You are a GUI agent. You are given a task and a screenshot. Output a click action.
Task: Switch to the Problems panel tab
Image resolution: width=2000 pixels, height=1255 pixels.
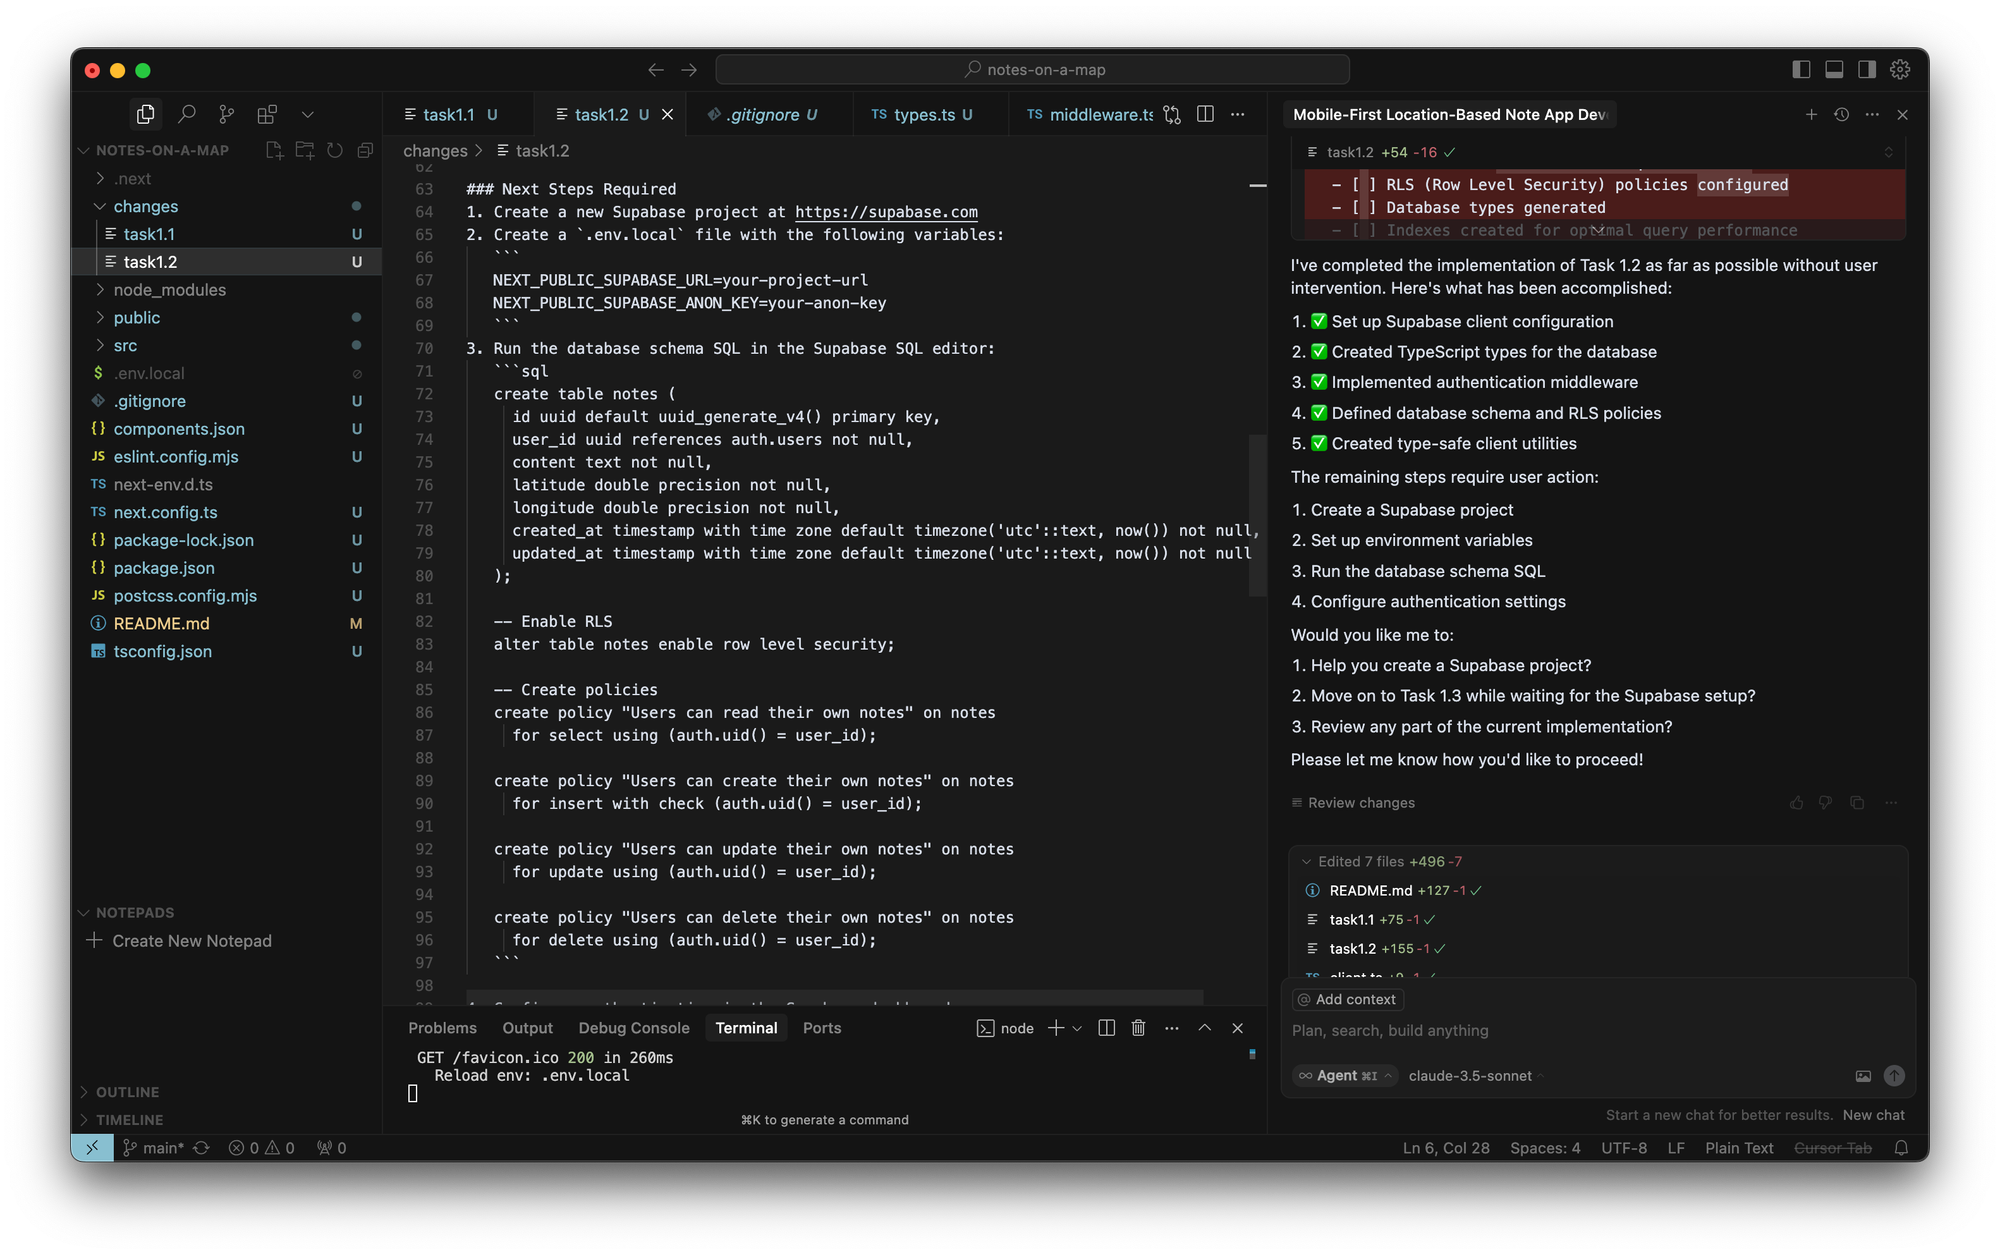pyautogui.click(x=442, y=1028)
